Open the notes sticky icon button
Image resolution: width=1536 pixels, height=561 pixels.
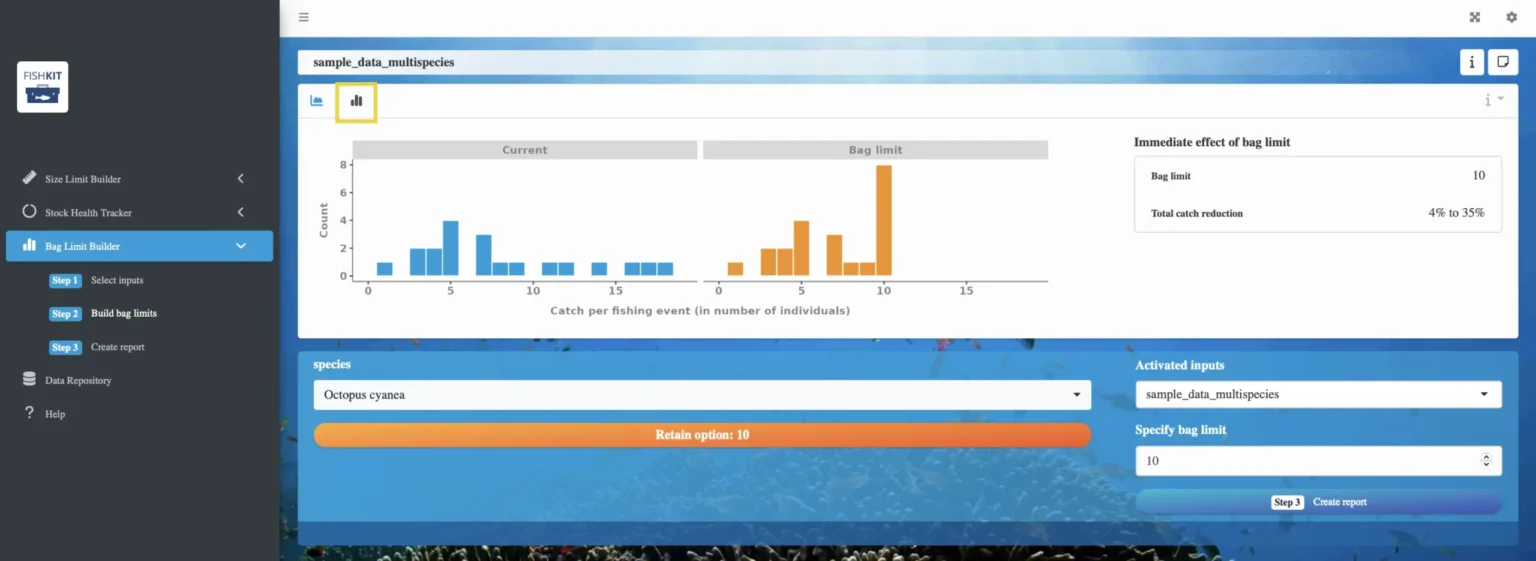[1501, 62]
